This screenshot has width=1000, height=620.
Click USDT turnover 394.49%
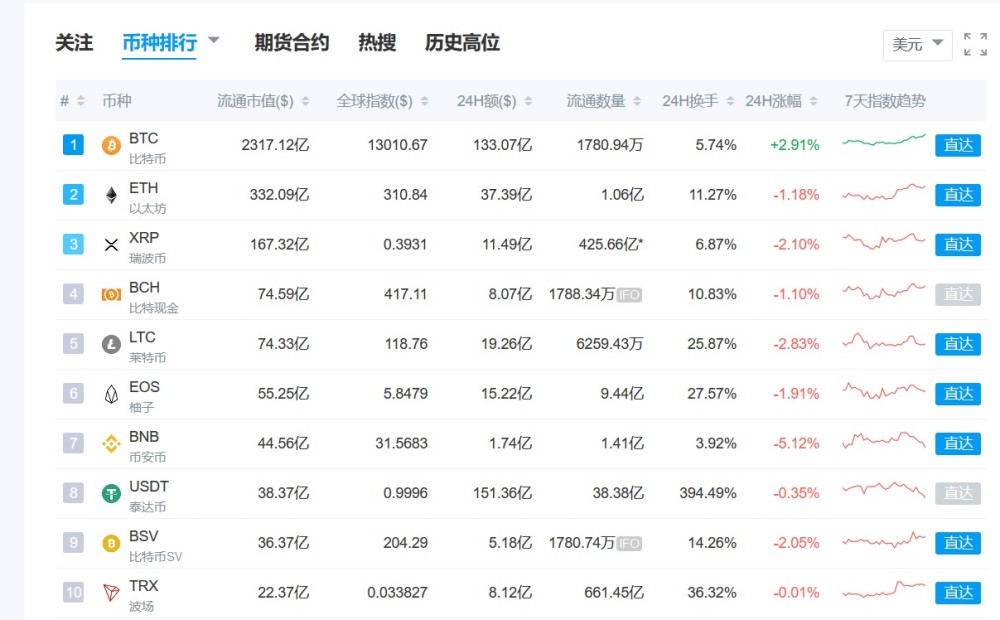(x=708, y=493)
